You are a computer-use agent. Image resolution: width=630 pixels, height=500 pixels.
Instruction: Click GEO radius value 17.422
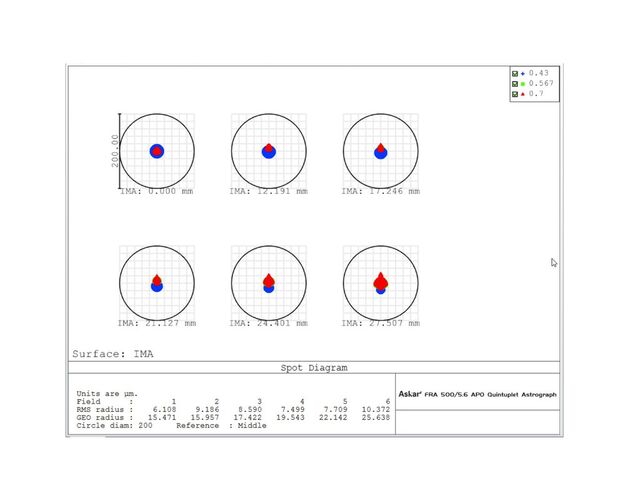248,418
